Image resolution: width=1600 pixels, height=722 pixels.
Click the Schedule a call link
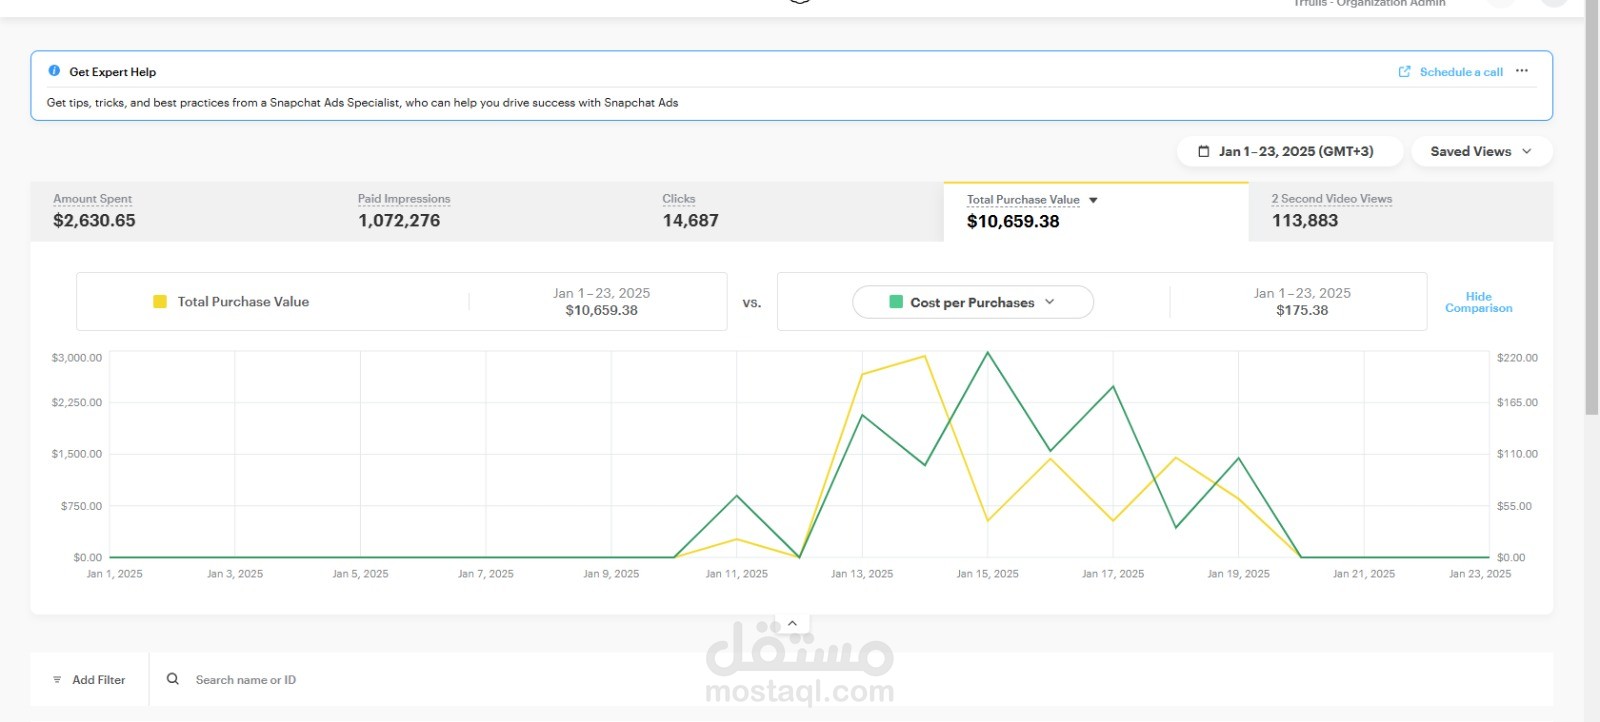(x=1461, y=72)
